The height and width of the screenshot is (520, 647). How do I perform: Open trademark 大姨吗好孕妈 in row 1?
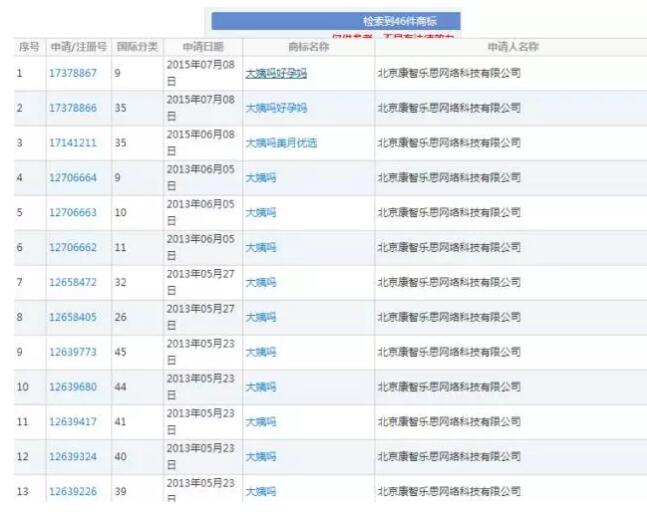click(276, 73)
